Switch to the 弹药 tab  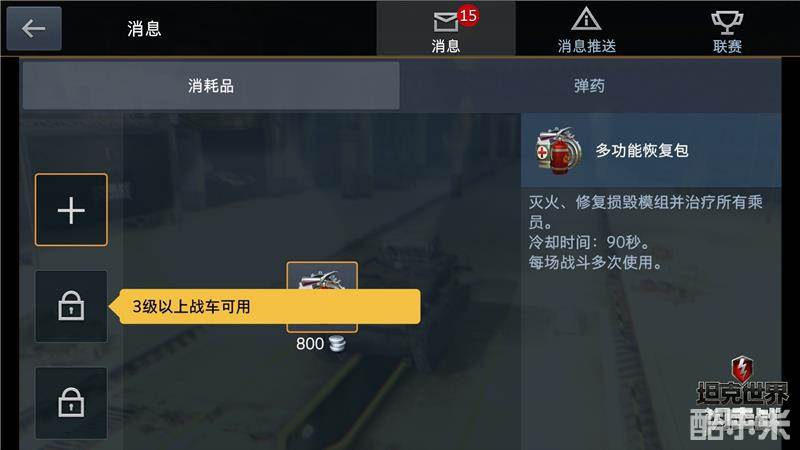pos(590,86)
